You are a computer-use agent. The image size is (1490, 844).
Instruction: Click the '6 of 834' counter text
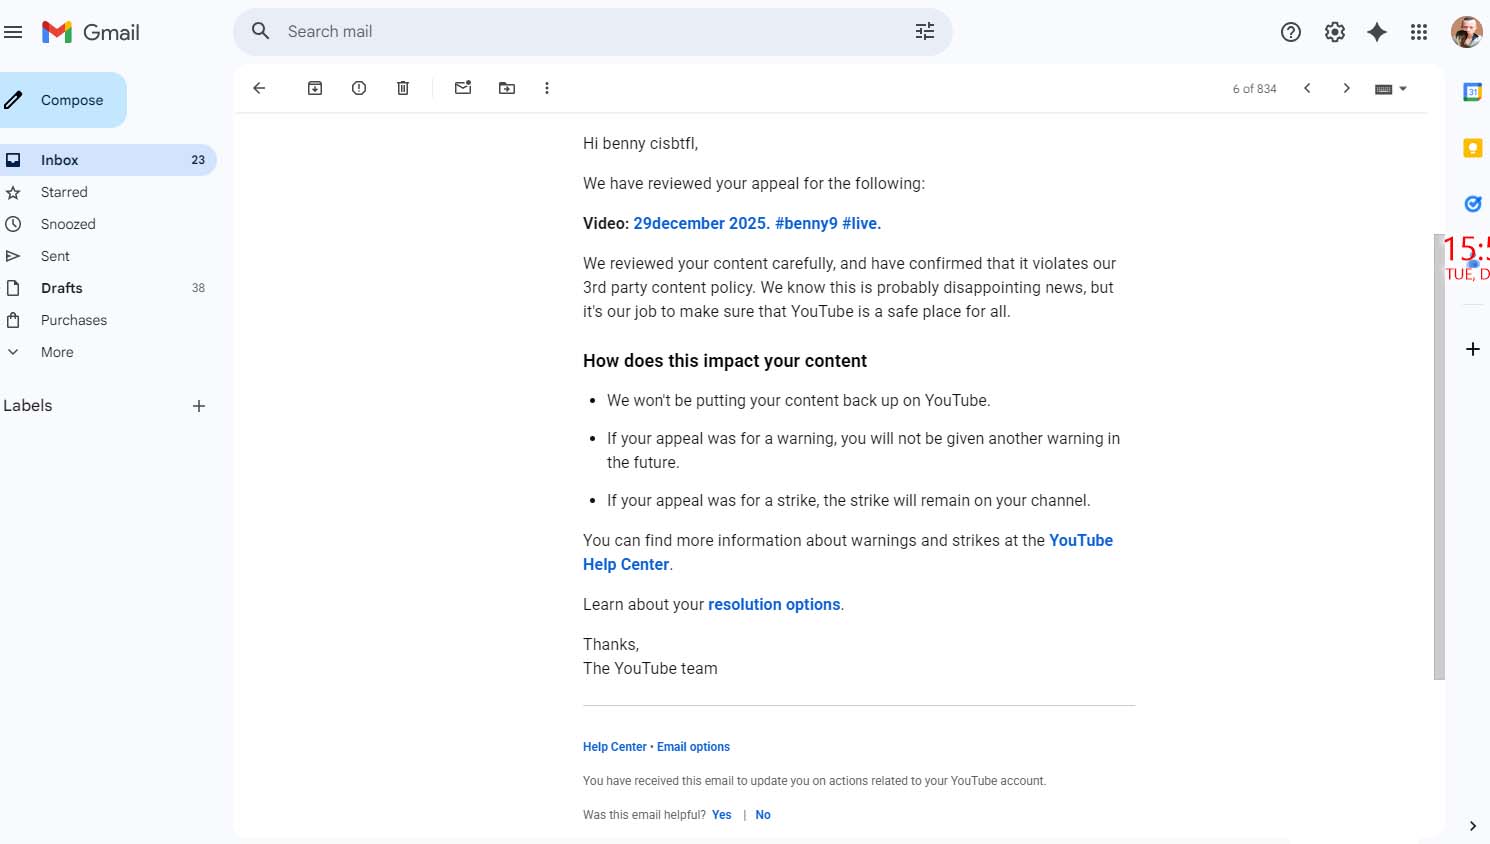click(1254, 89)
